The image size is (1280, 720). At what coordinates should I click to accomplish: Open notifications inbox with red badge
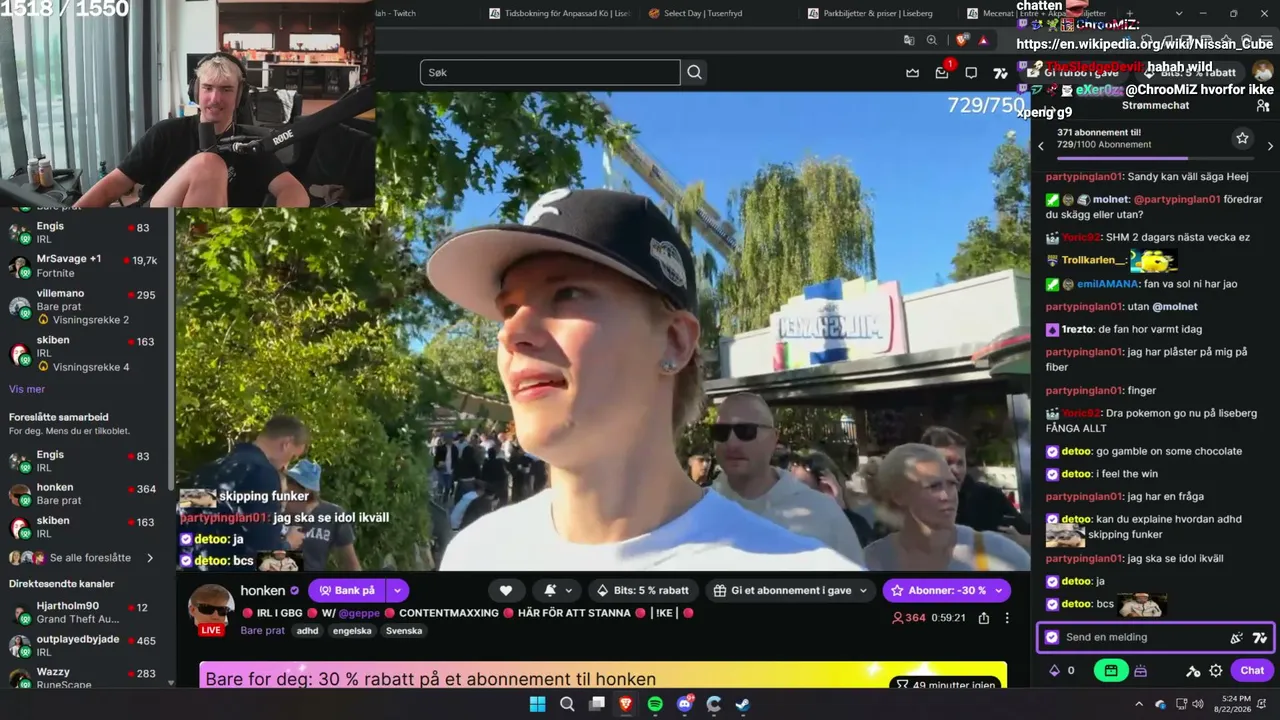click(942, 72)
